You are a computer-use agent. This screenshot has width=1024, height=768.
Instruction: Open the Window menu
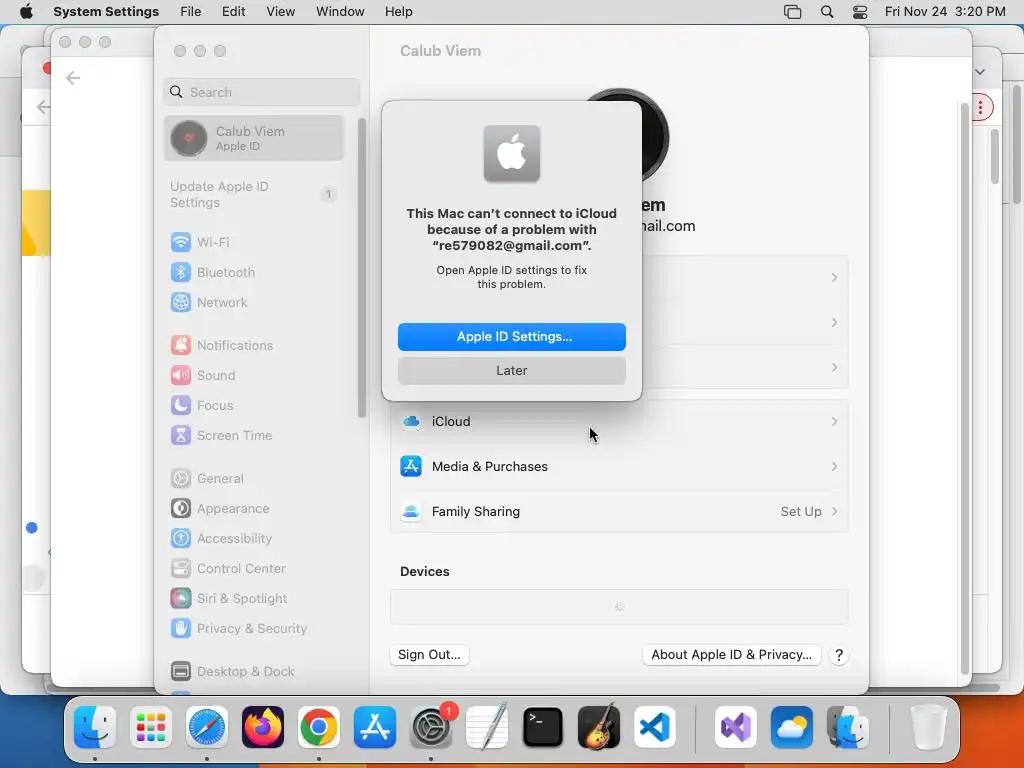(x=340, y=12)
